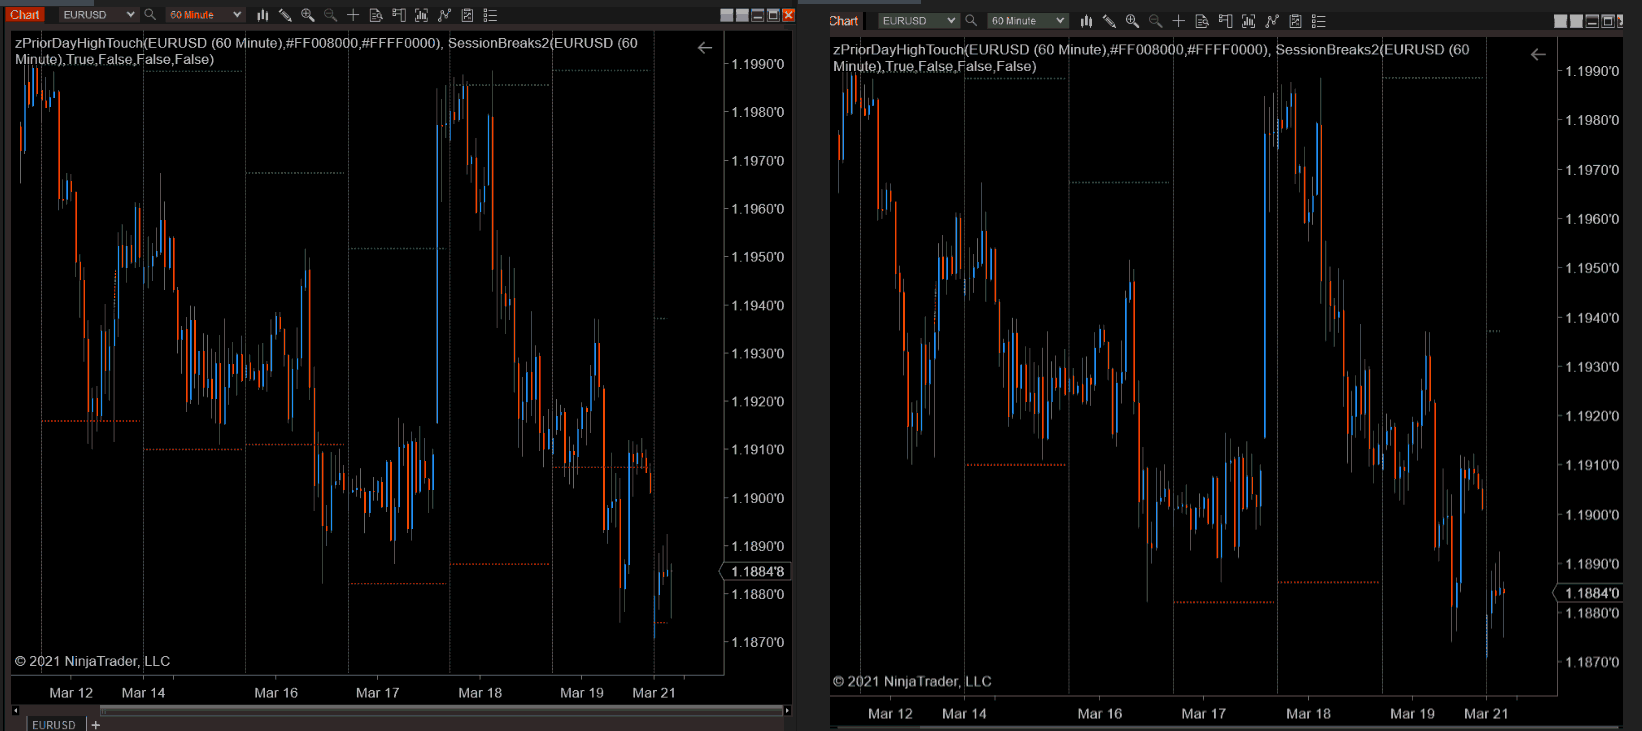Open the Chart menu of right window
Image resolution: width=1642 pixels, height=731 pixels.
tap(844, 21)
